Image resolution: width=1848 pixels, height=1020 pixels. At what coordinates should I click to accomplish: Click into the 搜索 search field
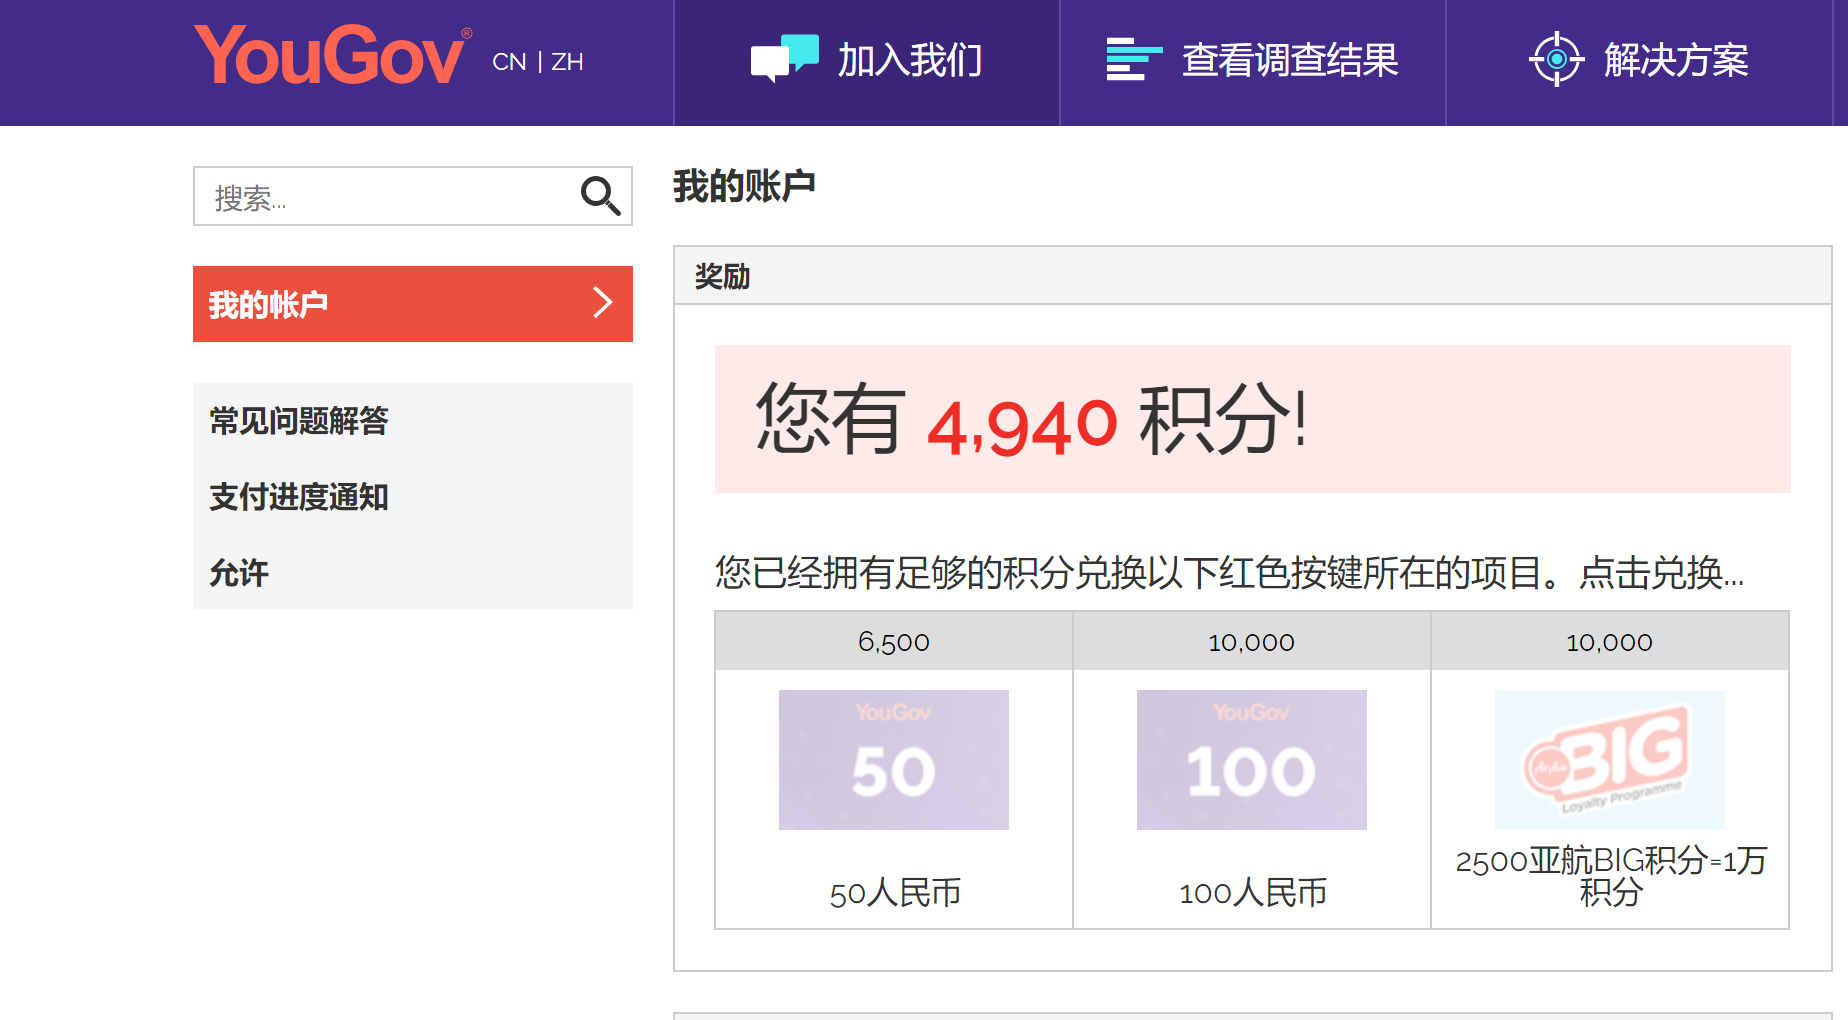coord(385,197)
